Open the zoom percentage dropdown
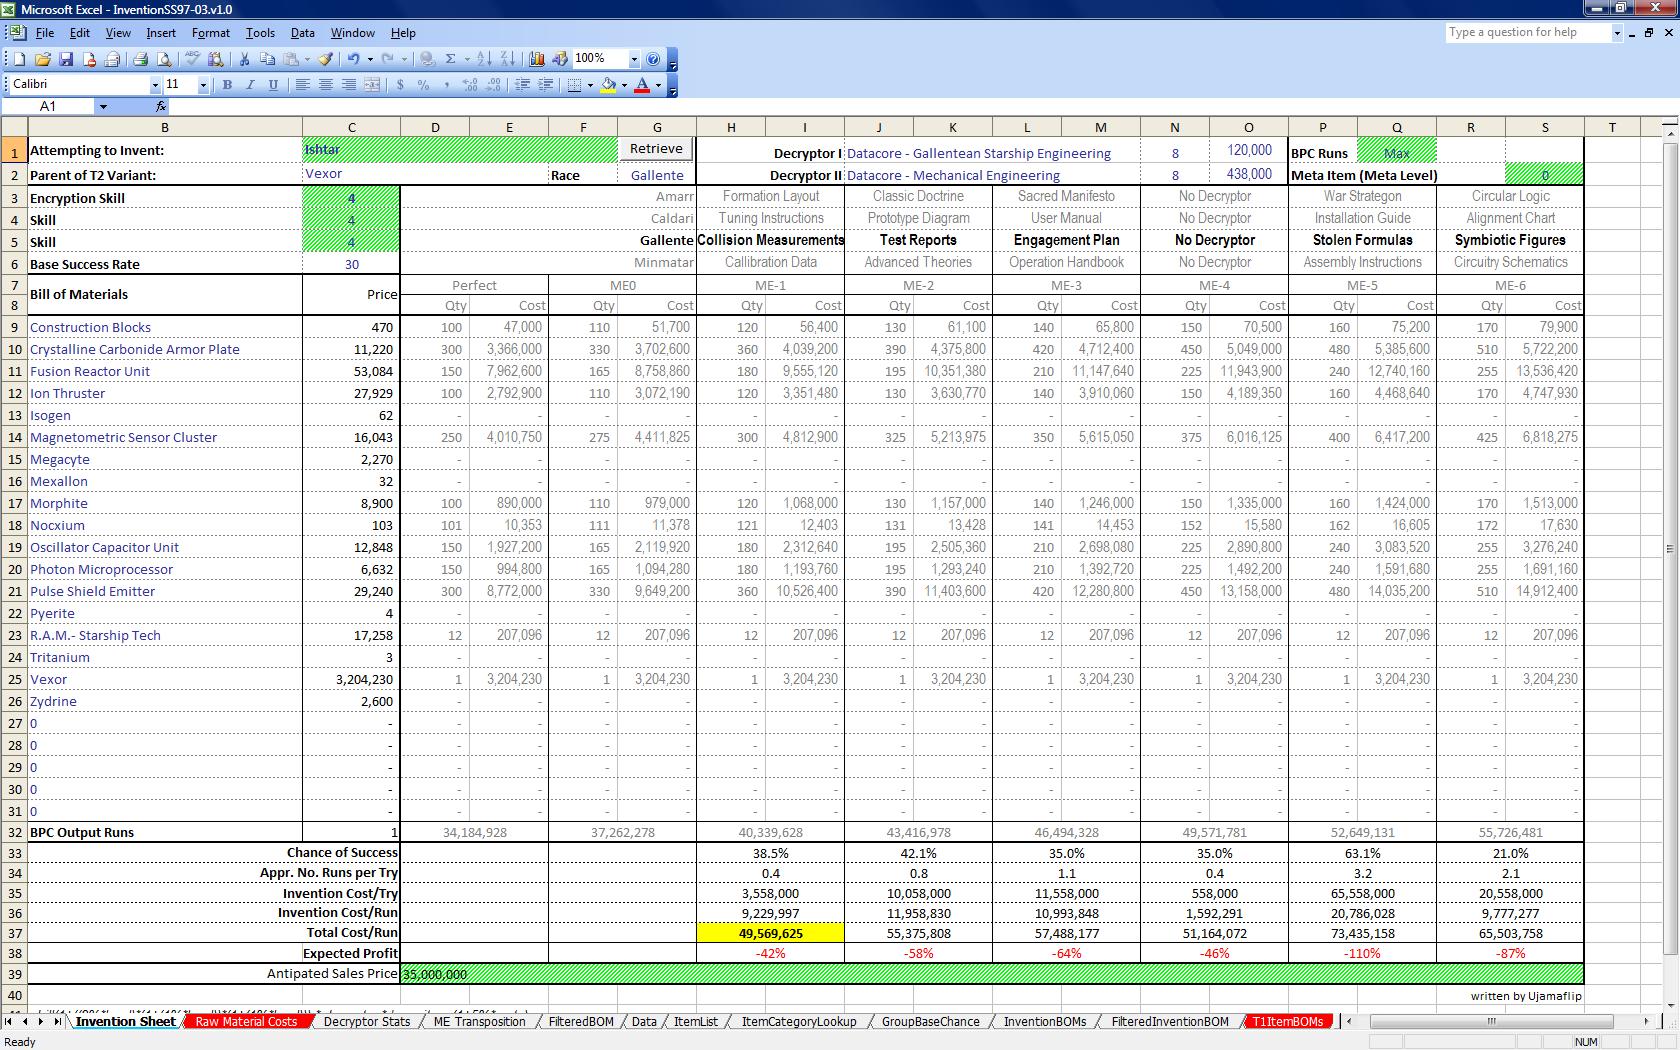The image size is (1680, 1050). coord(633,59)
